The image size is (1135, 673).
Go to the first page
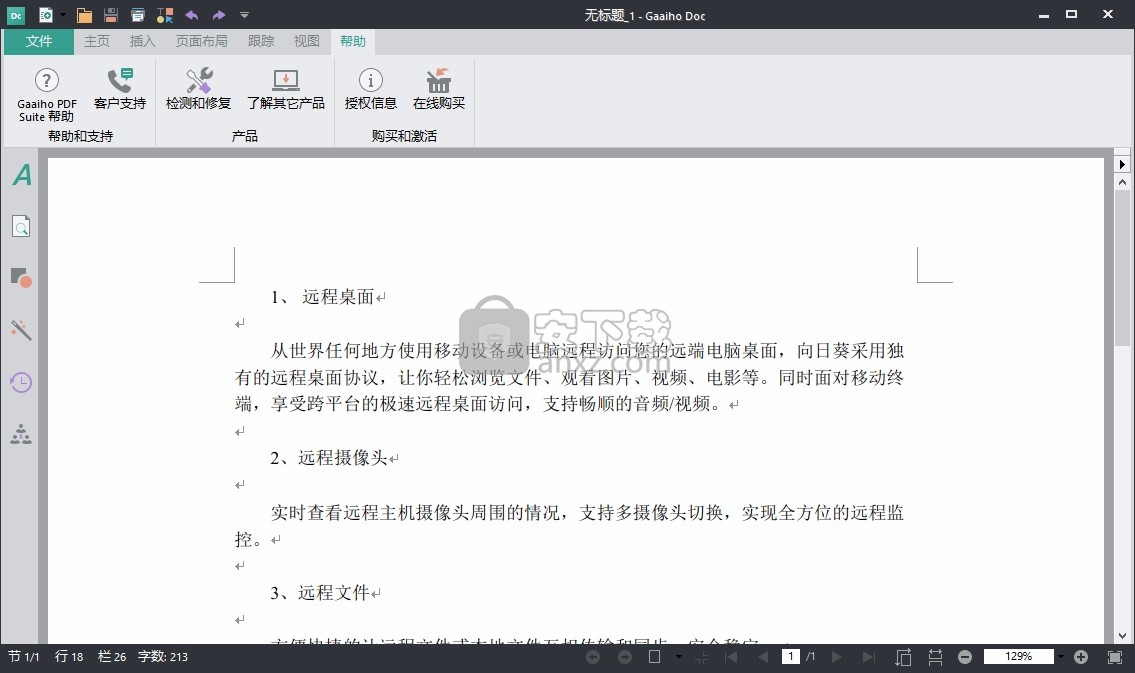point(731,657)
